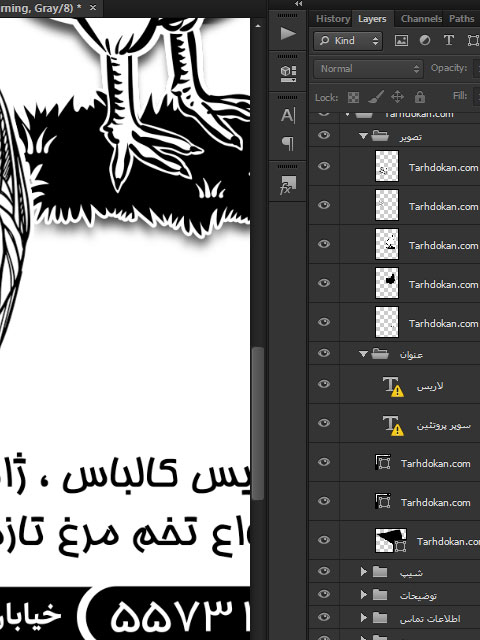Open the Kind filter dropdown

pyautogui.click(x=348, y=40)
